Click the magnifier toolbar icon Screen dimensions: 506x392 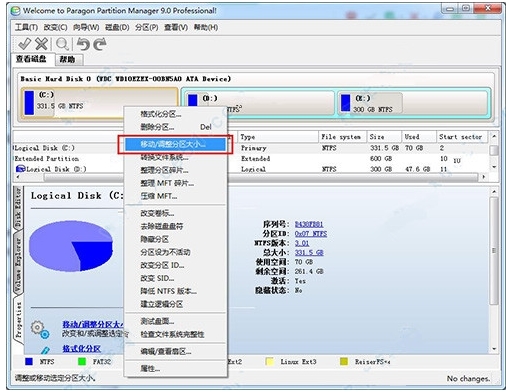[62, 44]
